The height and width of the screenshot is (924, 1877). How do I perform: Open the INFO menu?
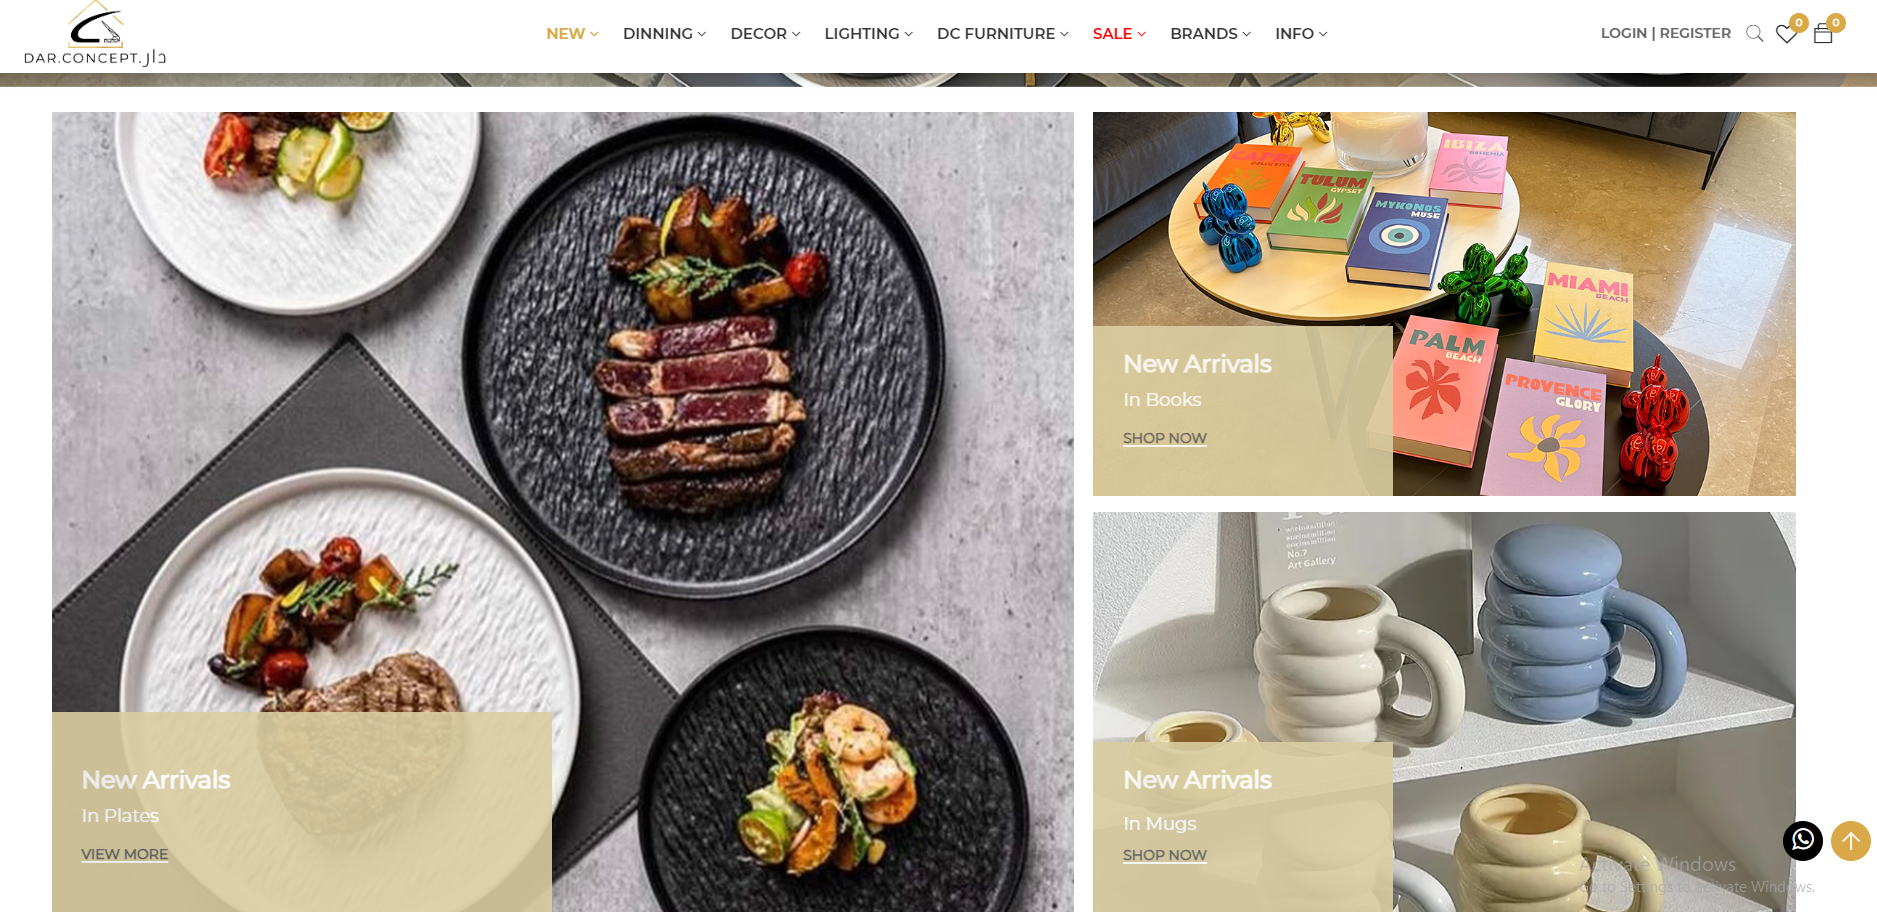click(1301, 34)
